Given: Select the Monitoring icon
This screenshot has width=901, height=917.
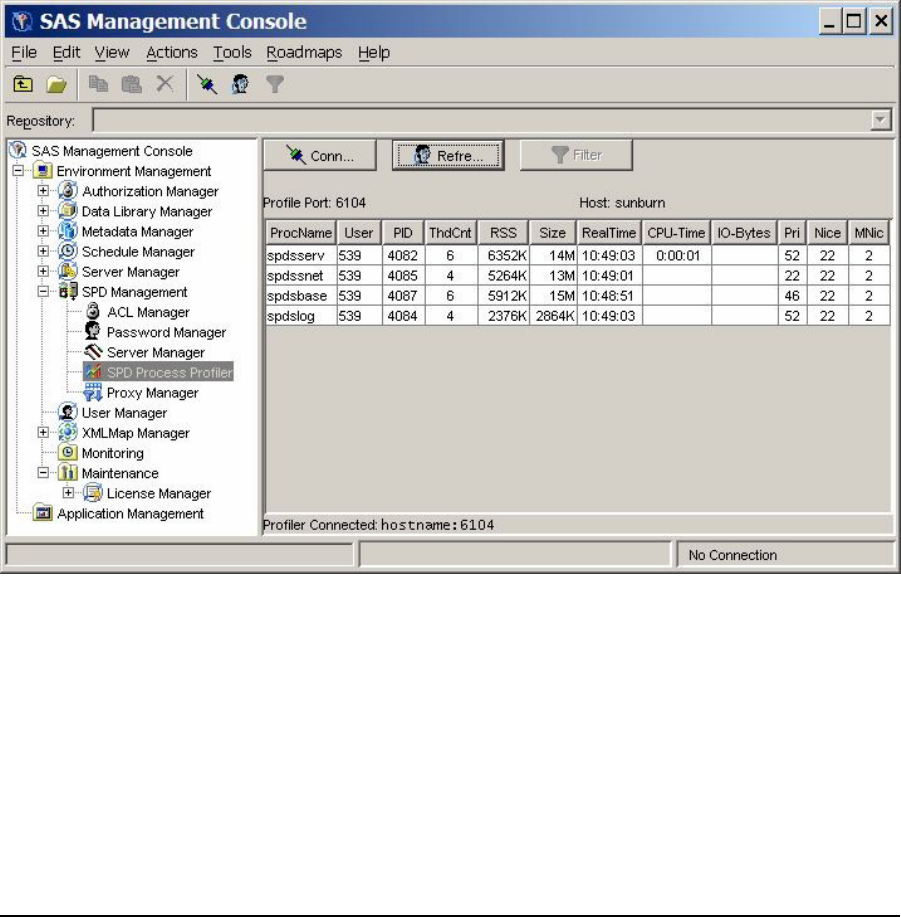Looking at the screenshot, I should (68, 453).
